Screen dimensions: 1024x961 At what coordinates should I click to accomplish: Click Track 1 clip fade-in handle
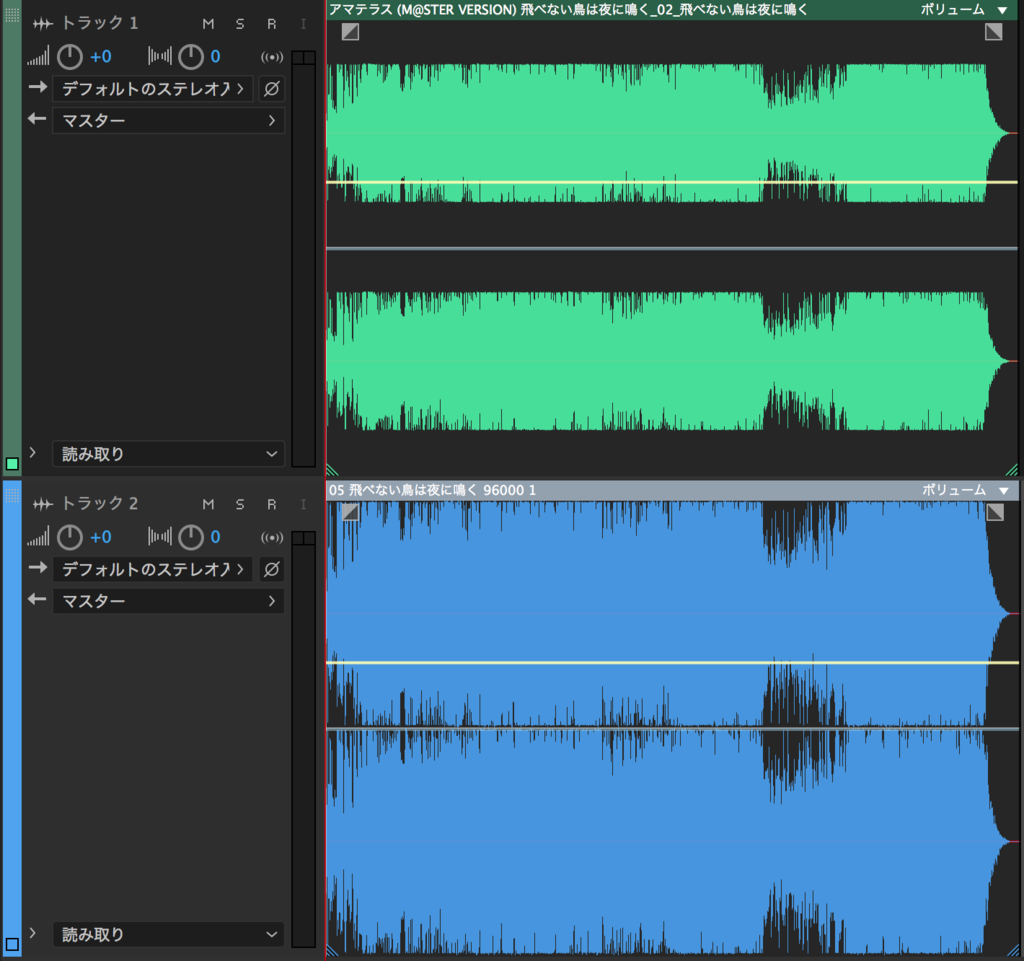tap(351, 31)
